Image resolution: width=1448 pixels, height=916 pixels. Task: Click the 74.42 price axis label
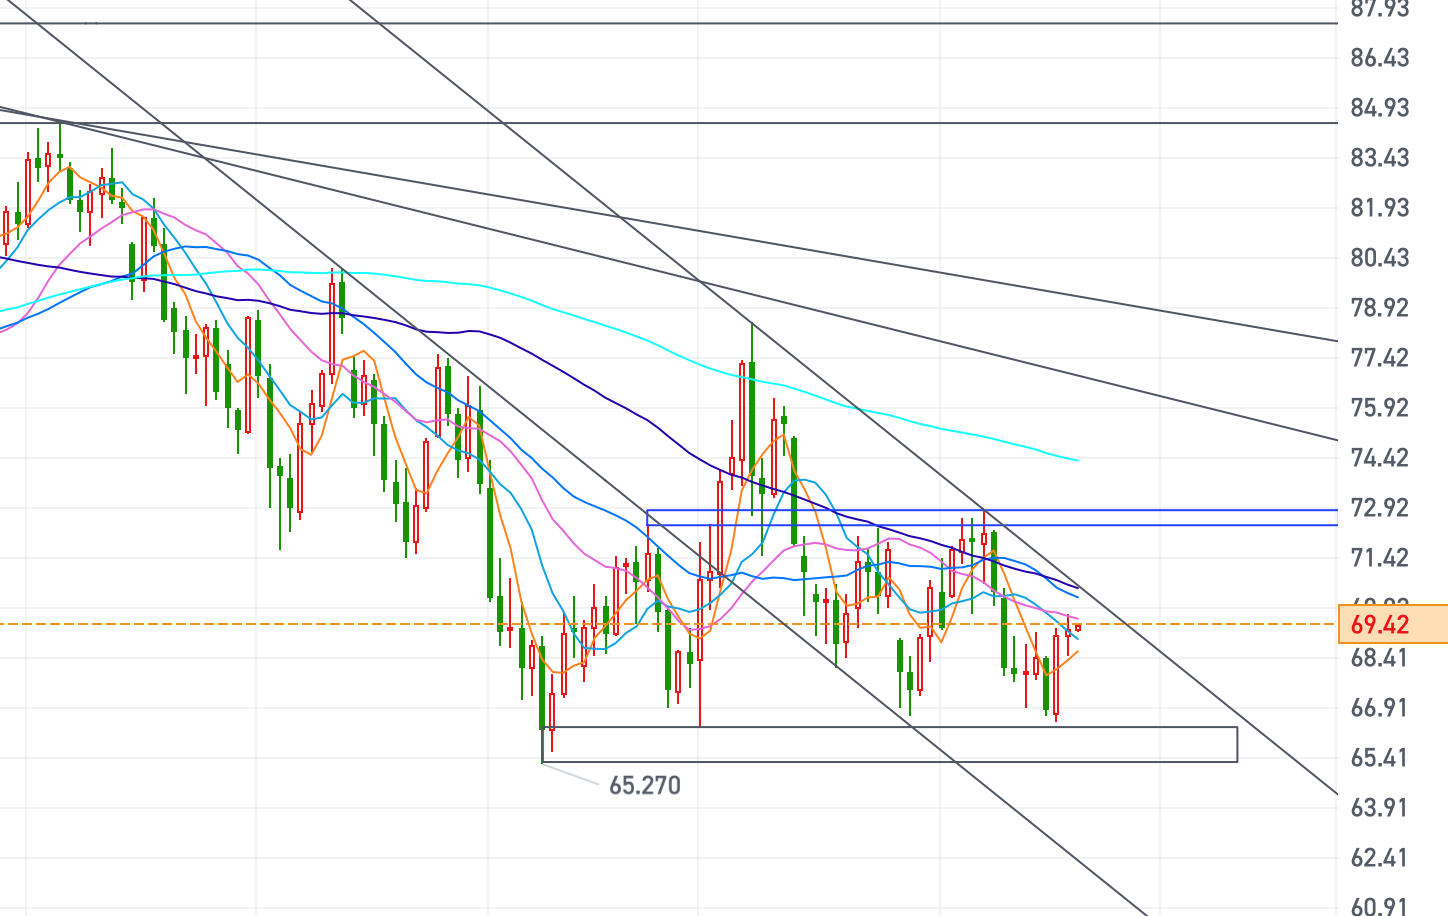pyautogui.click(x=1379, y=457)
